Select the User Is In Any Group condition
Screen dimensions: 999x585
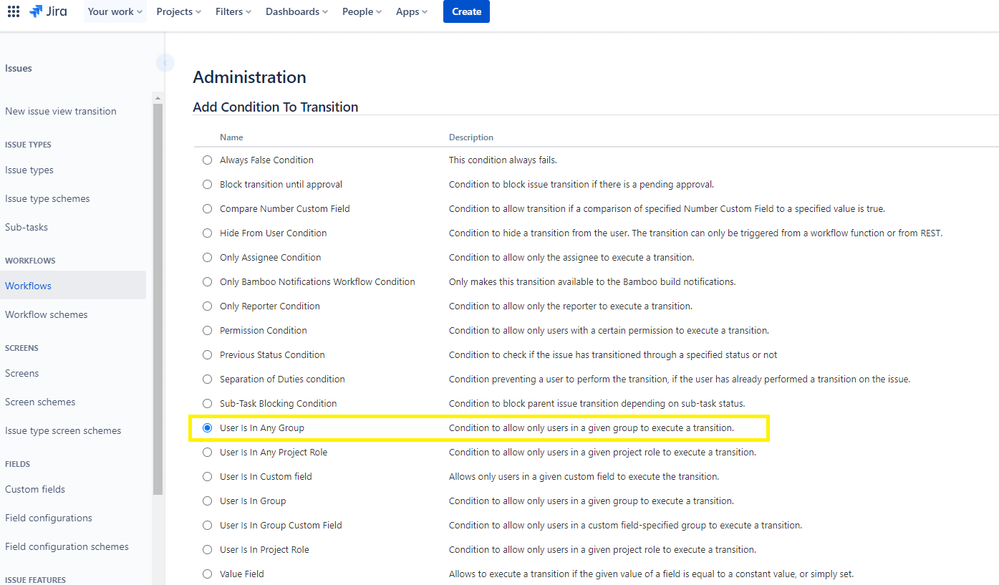coord(207,427)
